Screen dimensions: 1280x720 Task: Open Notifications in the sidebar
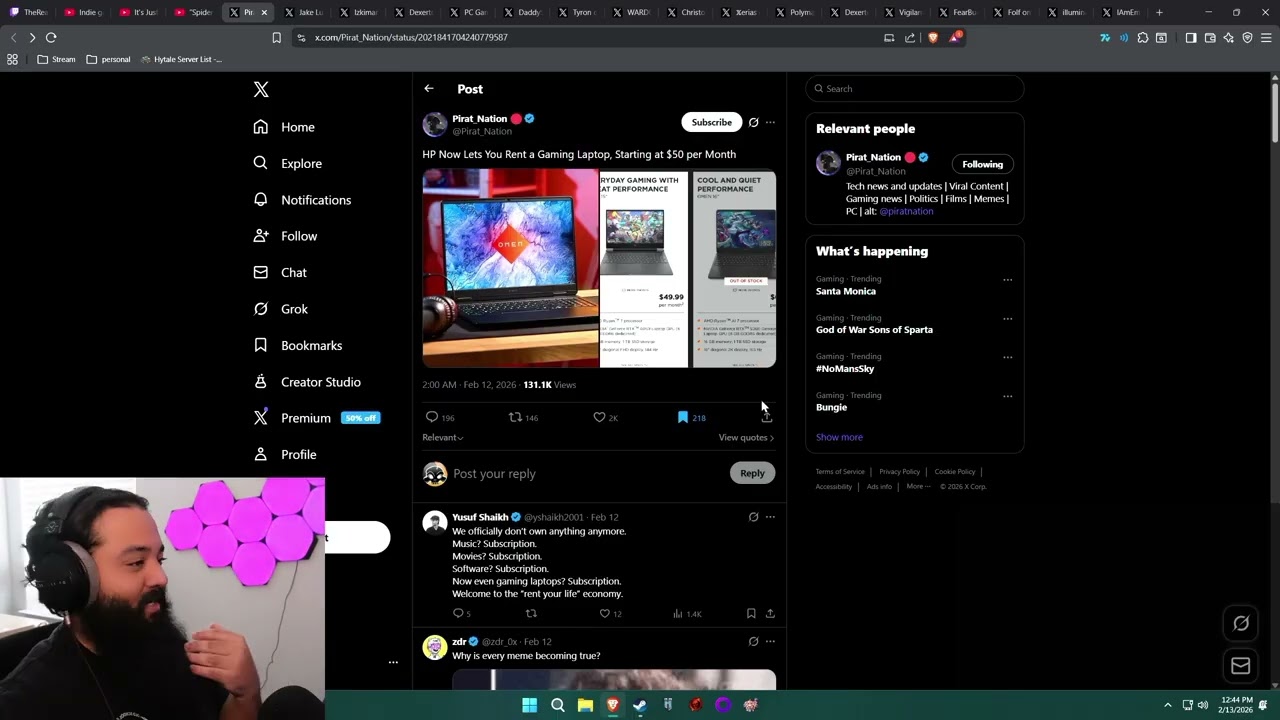(302, 200)
